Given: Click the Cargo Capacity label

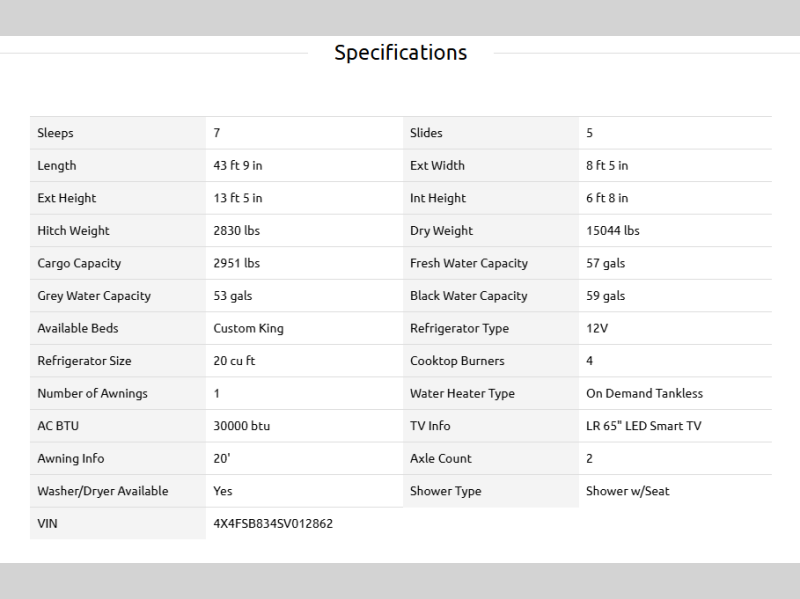Looking at the screenshot, I should pos(79,264).
